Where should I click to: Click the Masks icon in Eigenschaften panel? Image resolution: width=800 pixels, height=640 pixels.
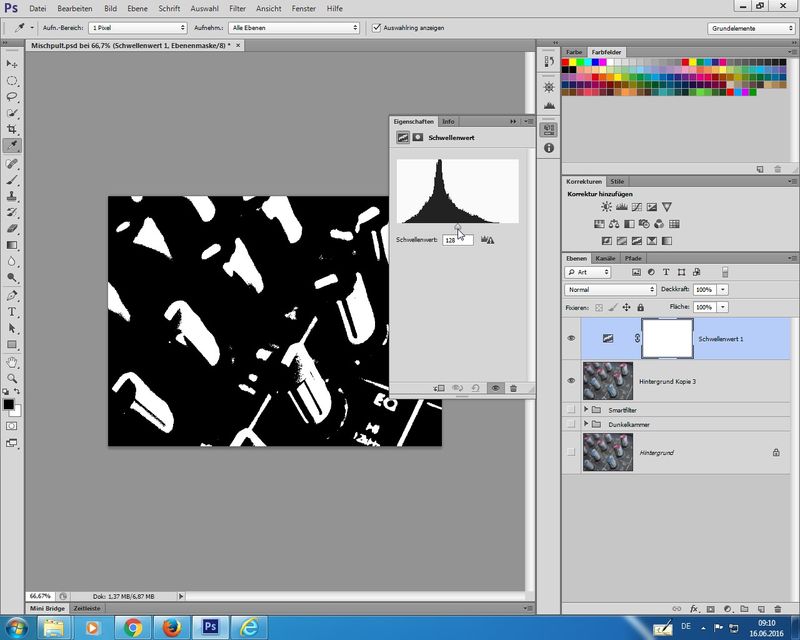pyautogui.click(x=418, y=137)
